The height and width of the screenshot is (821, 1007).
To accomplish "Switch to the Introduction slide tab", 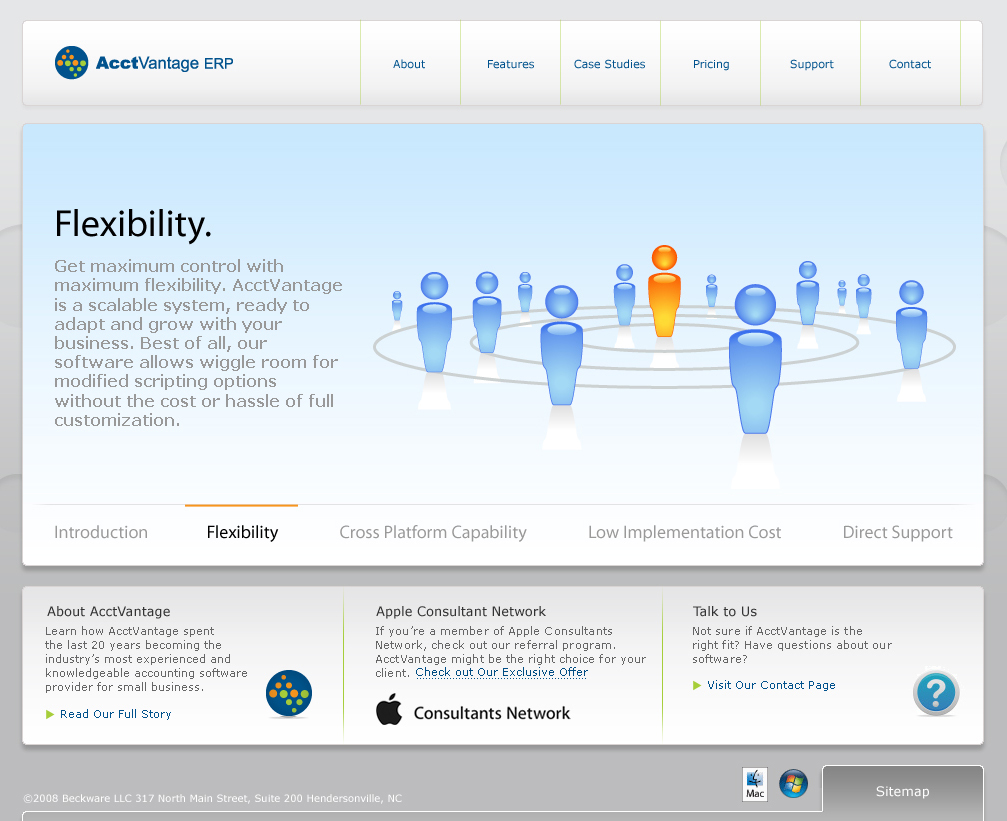I will pos(101,533).
